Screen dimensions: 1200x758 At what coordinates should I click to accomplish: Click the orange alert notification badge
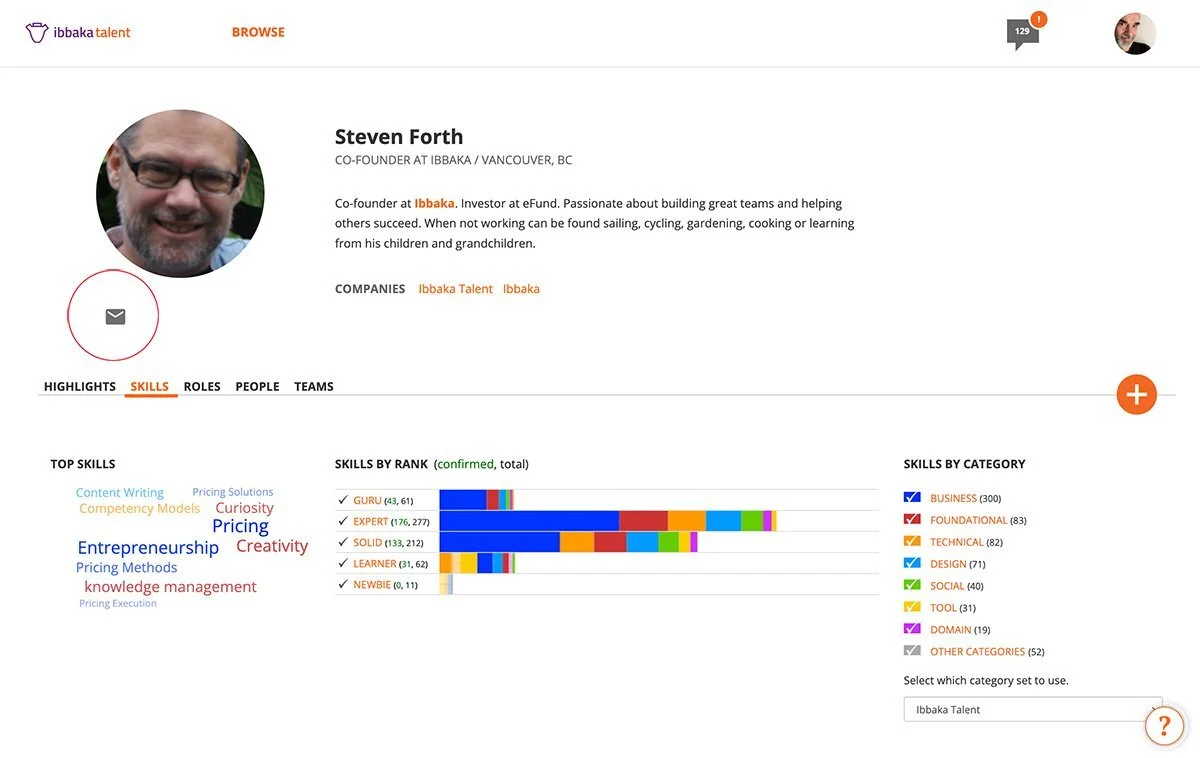click(x=1039, y=19)
